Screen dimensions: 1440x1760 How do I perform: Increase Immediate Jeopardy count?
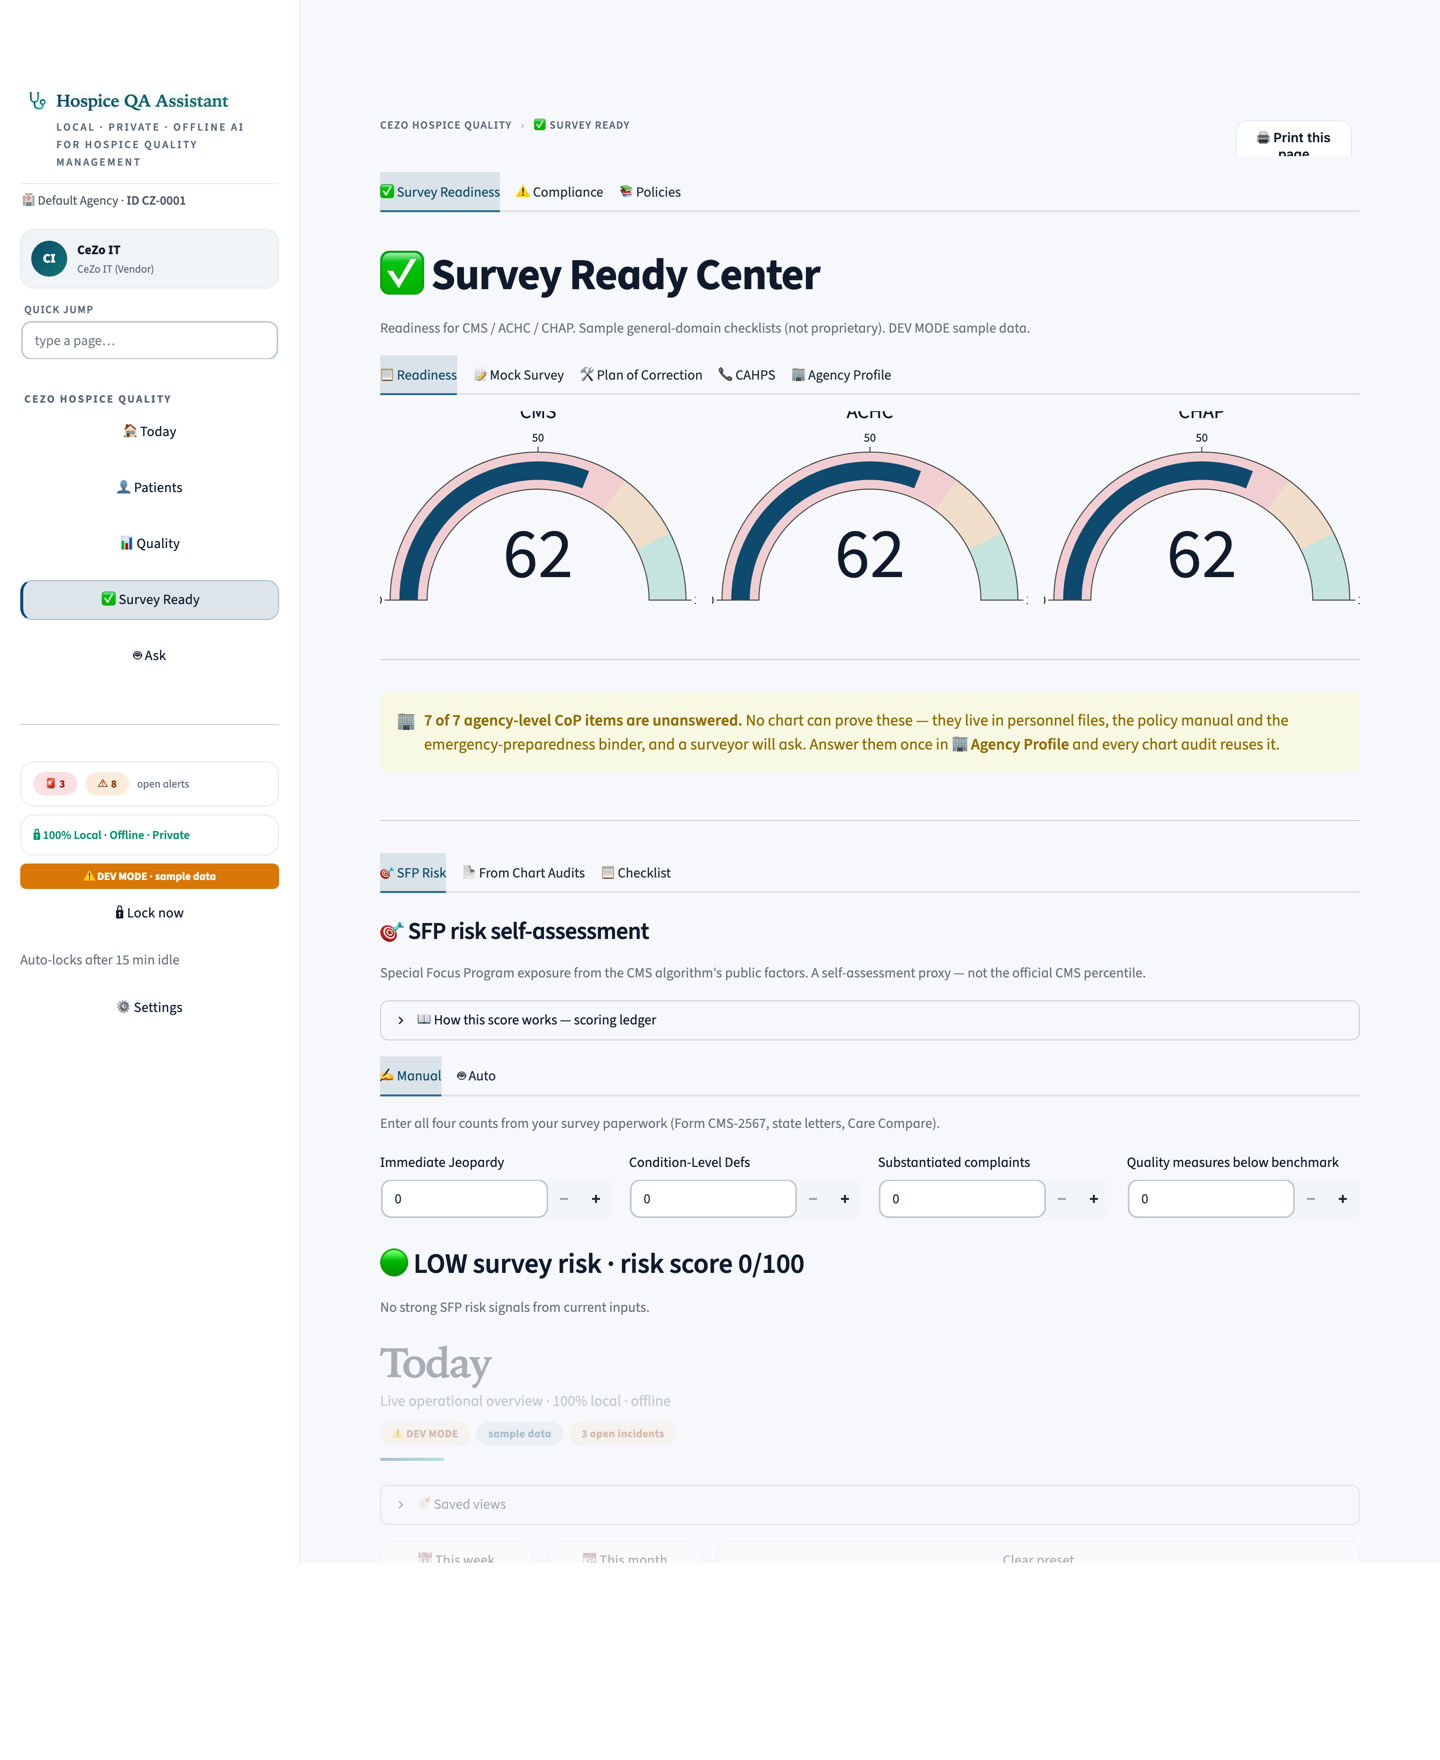pos(596,1198)
